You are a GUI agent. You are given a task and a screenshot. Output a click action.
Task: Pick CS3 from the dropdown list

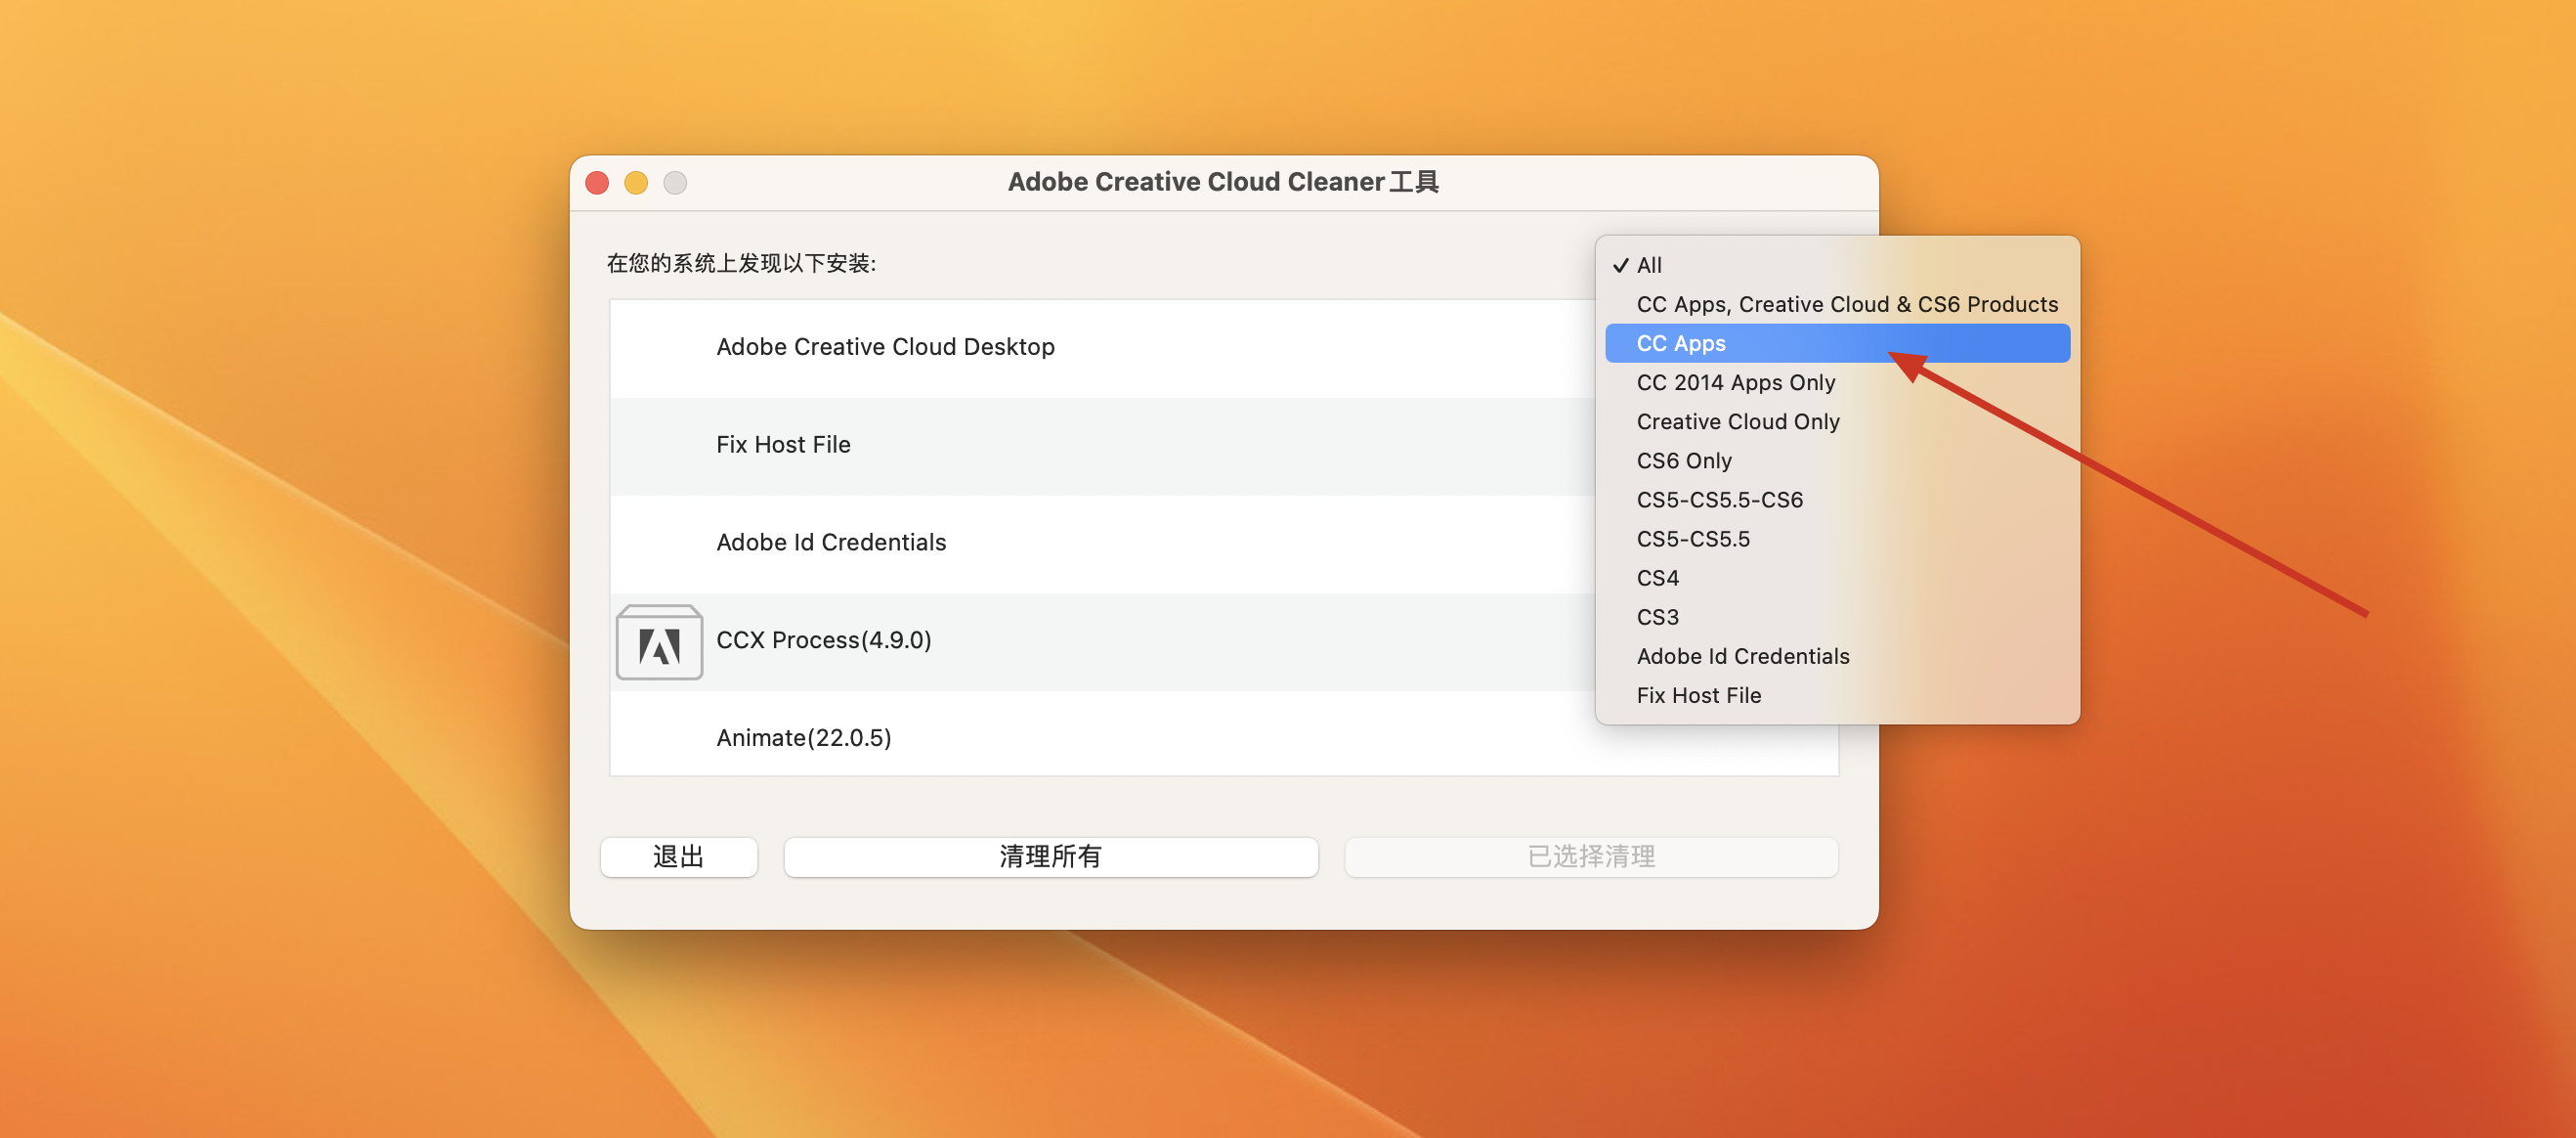point(1657,617)
